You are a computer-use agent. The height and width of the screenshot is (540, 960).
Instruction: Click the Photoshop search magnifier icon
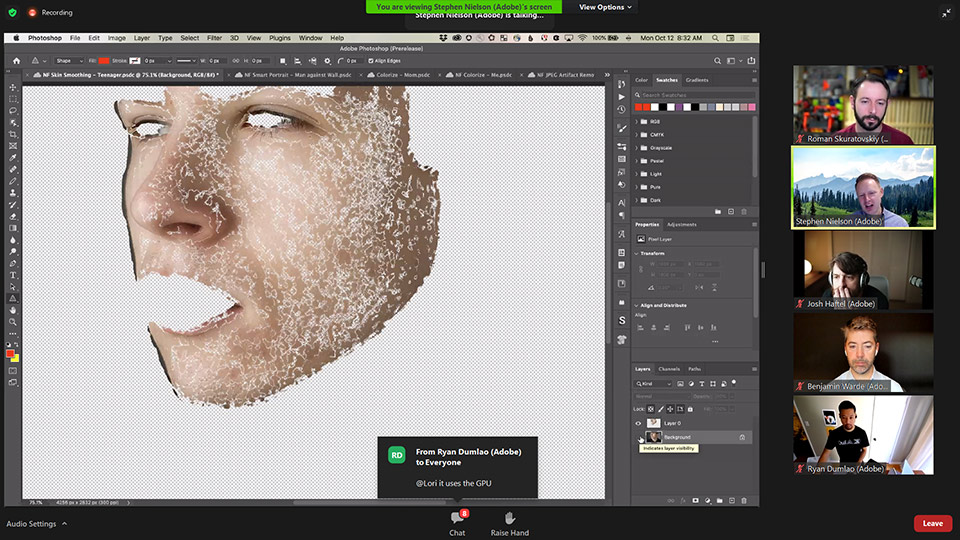click(718, 61)
